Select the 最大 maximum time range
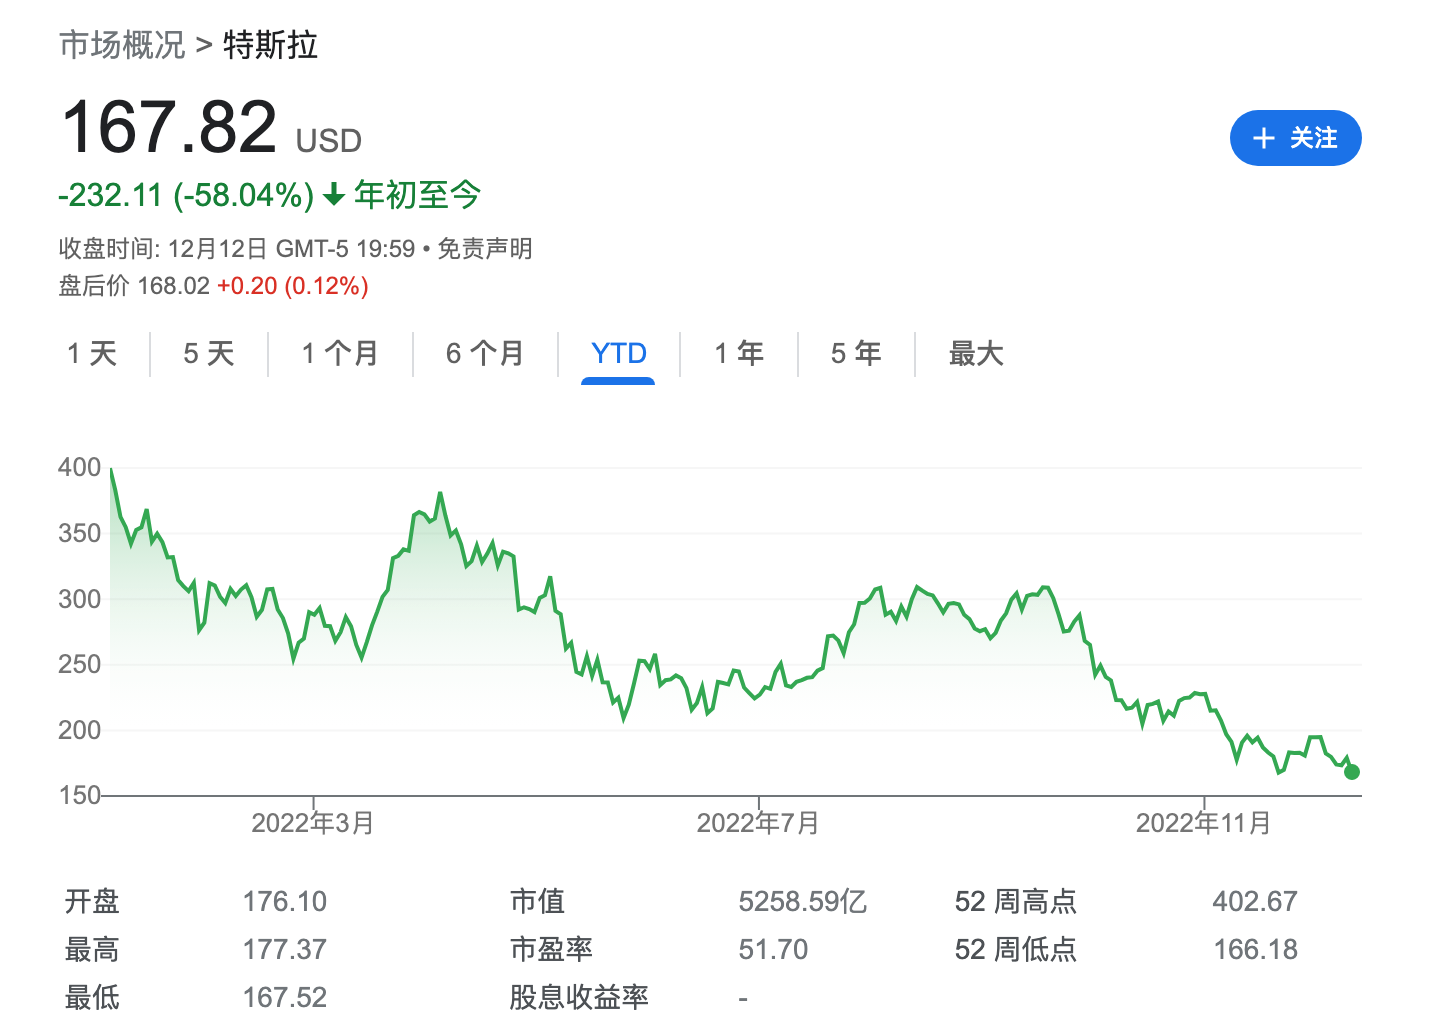 coord(976,353)
